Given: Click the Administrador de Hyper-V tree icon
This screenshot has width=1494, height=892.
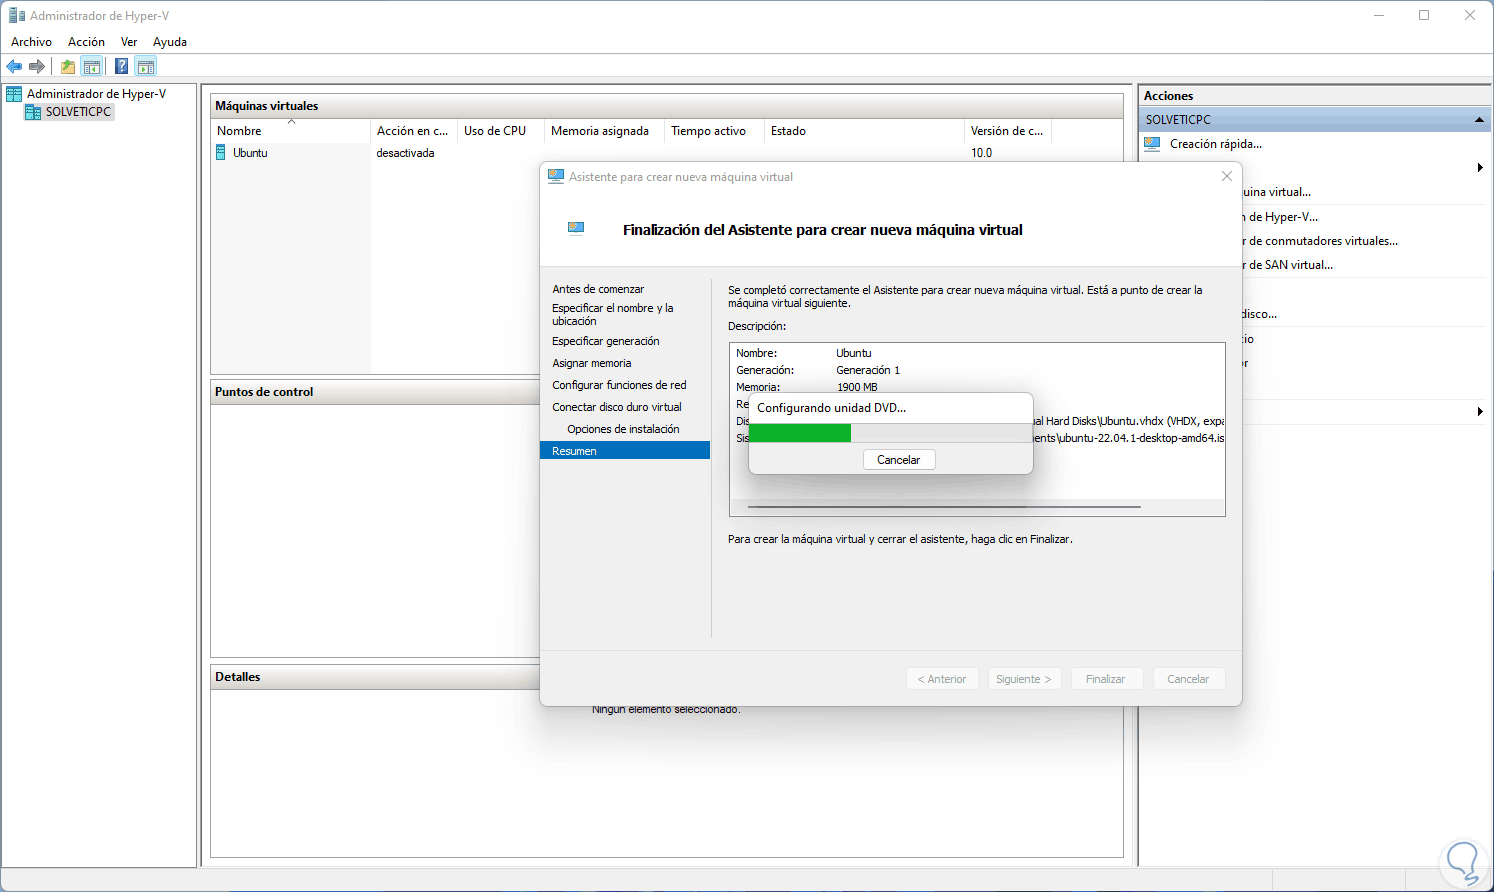Looking at the screenshot, I should click(x=14, y=94).
